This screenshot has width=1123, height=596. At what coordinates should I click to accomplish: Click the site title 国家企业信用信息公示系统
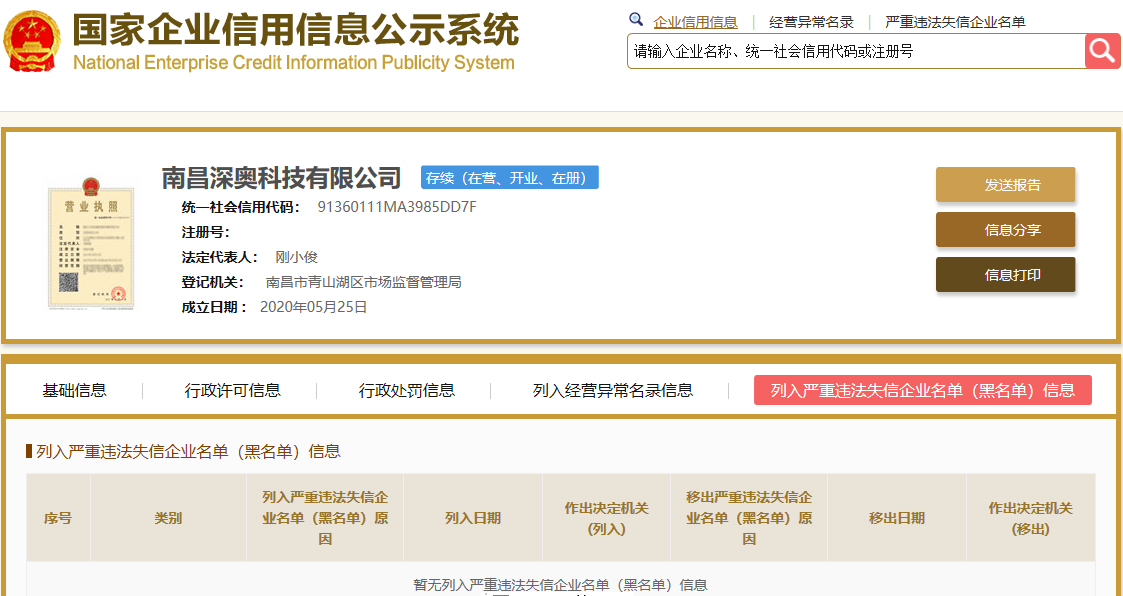[295, 31]
